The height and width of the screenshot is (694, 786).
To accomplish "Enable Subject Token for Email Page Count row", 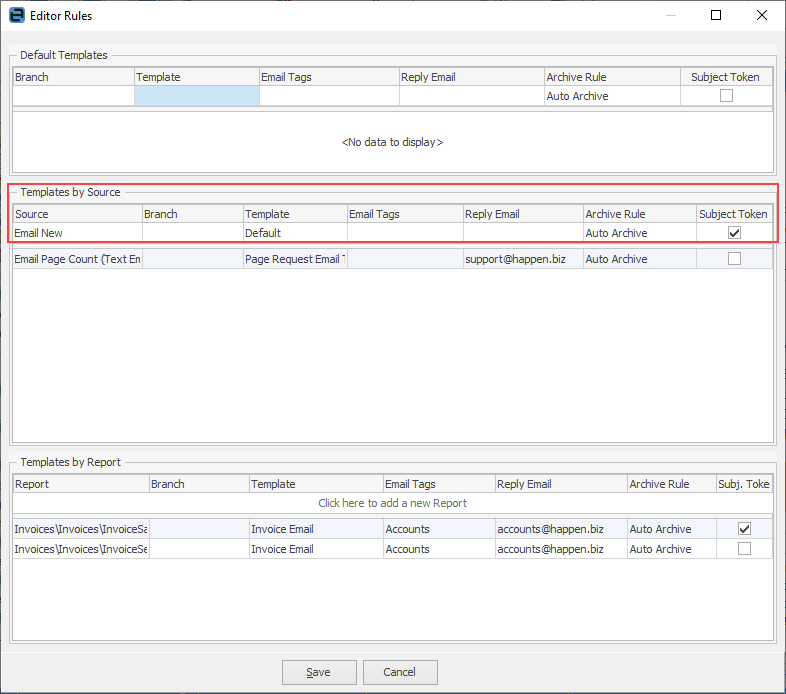I will tap(734, 259).
